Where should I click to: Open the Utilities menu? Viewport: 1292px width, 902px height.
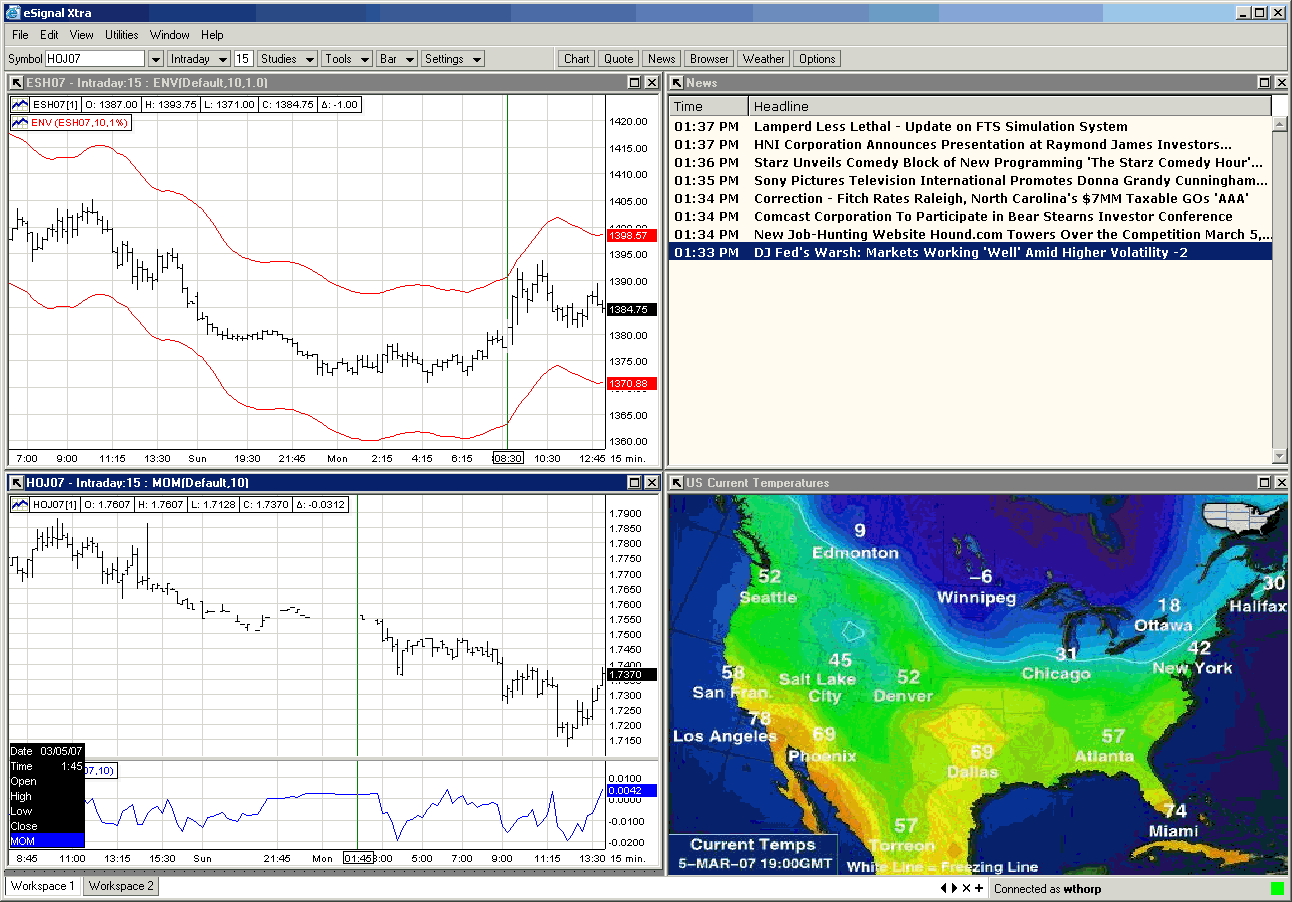121,34
